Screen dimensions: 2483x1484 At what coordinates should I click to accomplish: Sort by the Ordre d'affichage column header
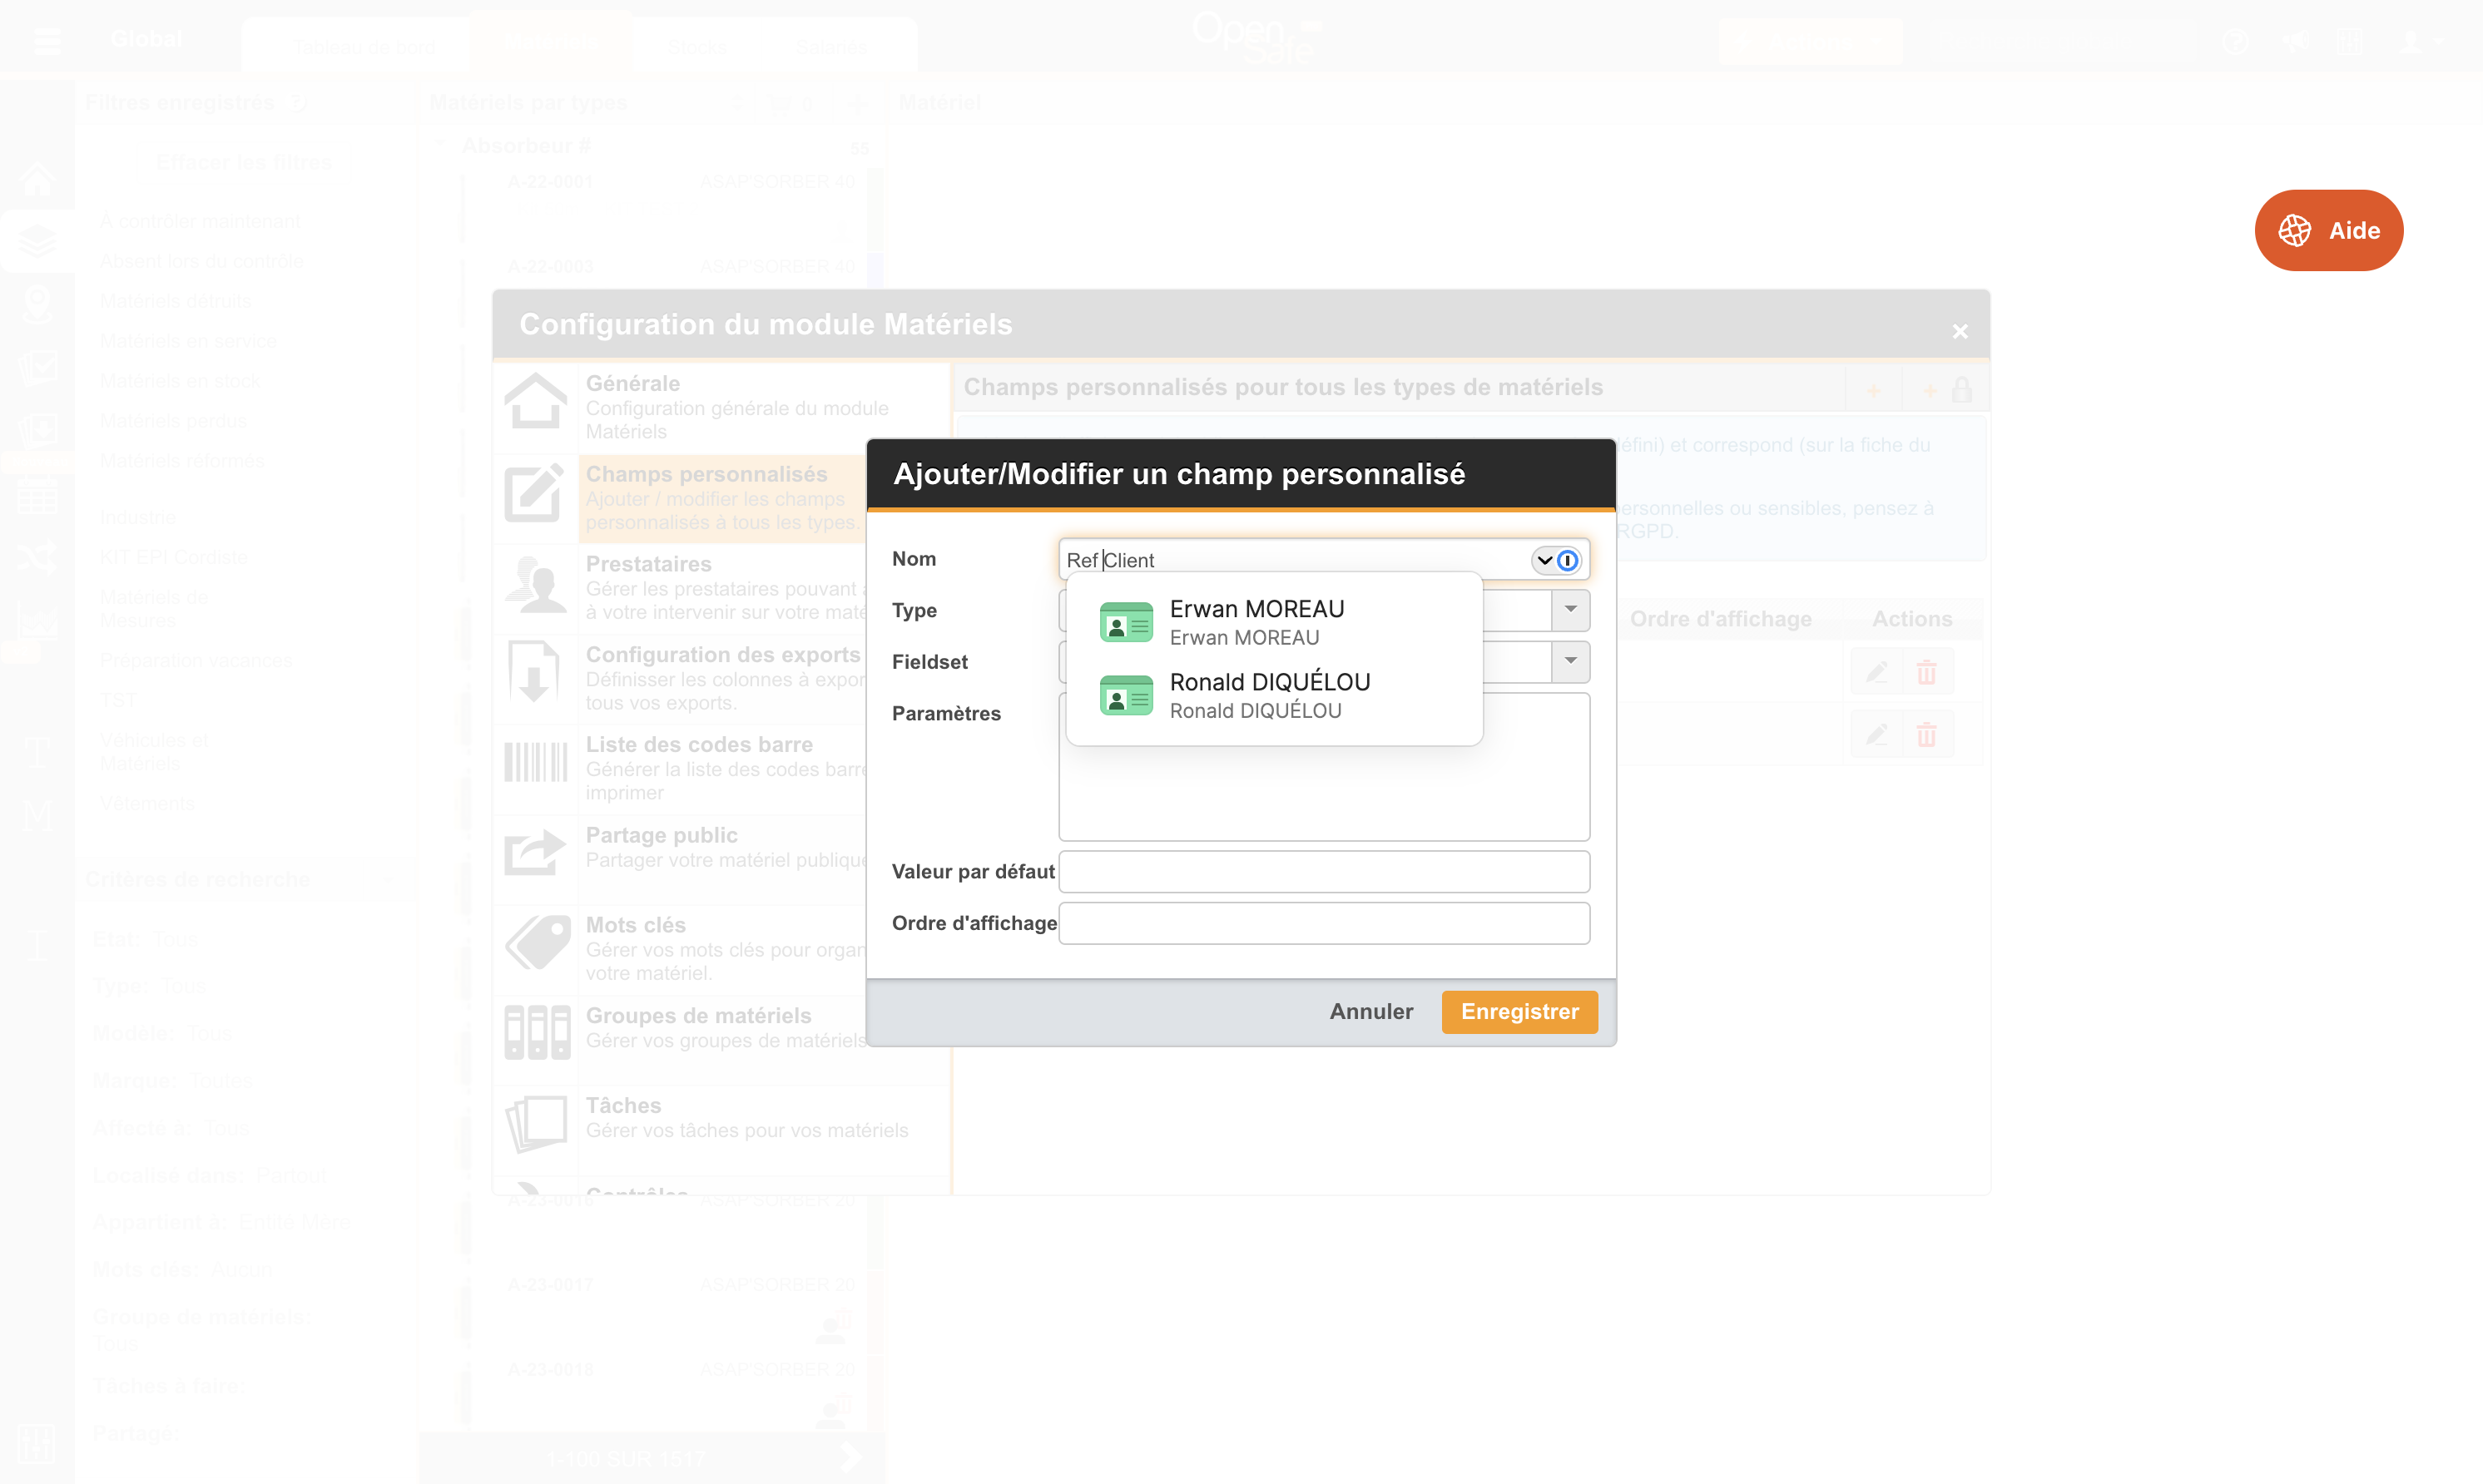[1720, 619]
